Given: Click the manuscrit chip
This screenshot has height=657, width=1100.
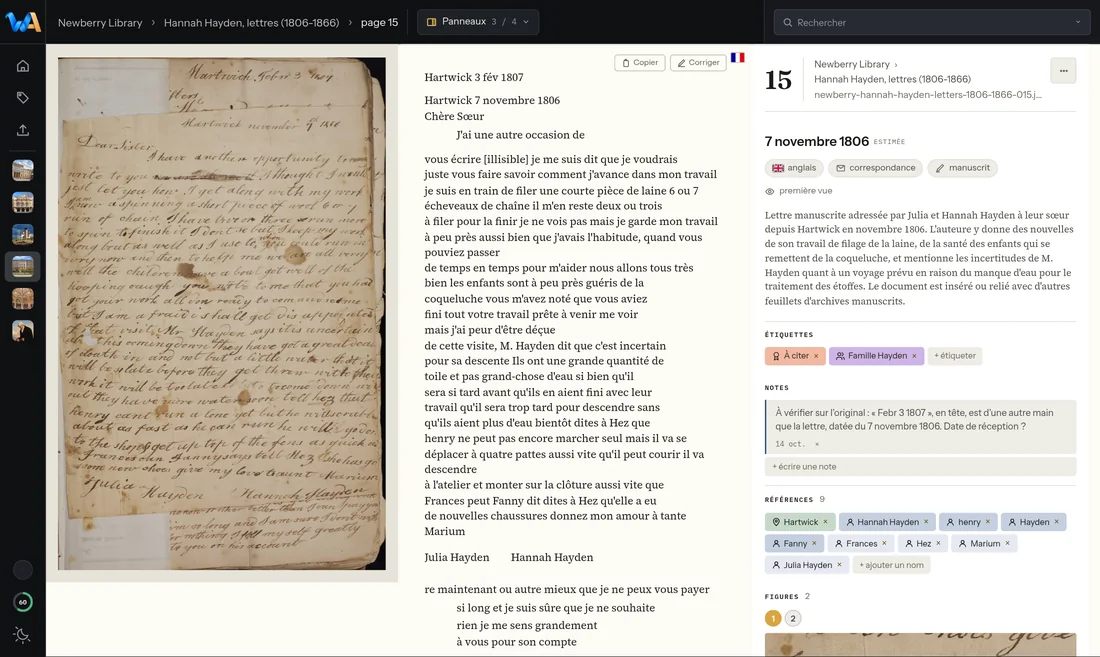Looking at the screenshot, I should (962, 168).
